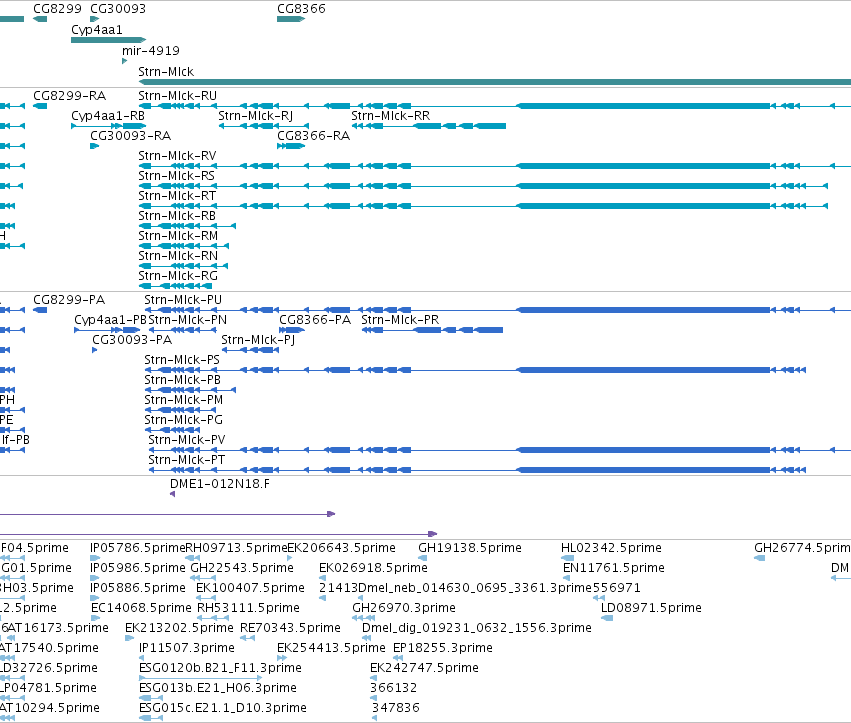Select the CG8366 gene glyph

(291, 19)
